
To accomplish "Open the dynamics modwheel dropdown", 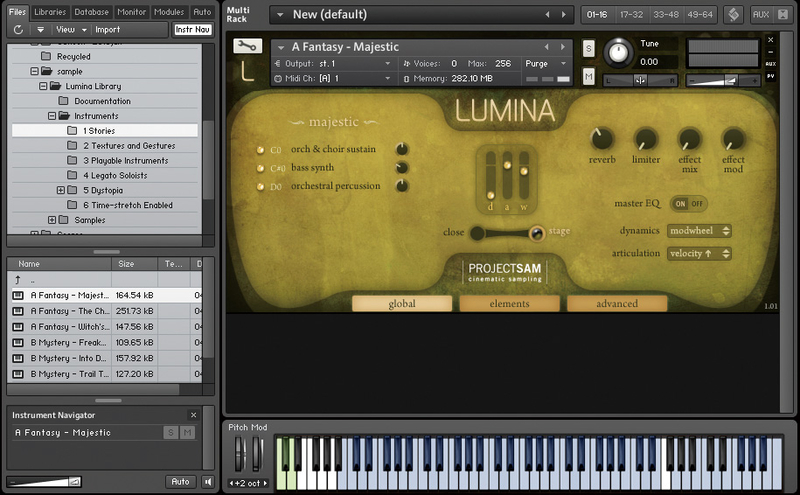I will click(x=699, y=231).
